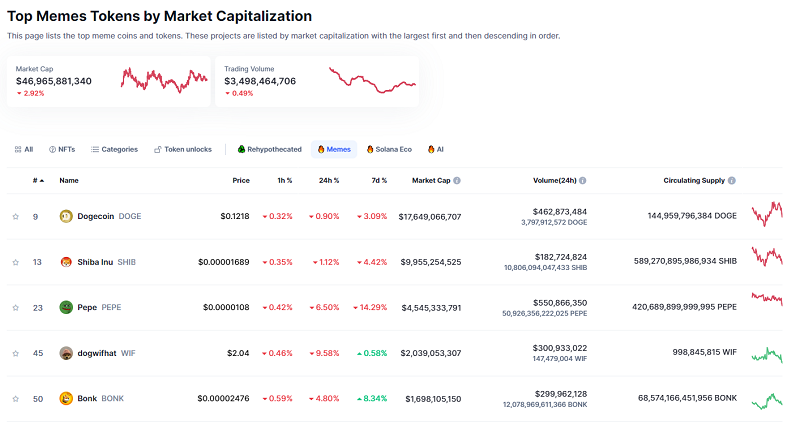Click the Circulating Supply info icon

tap(732, 181)
